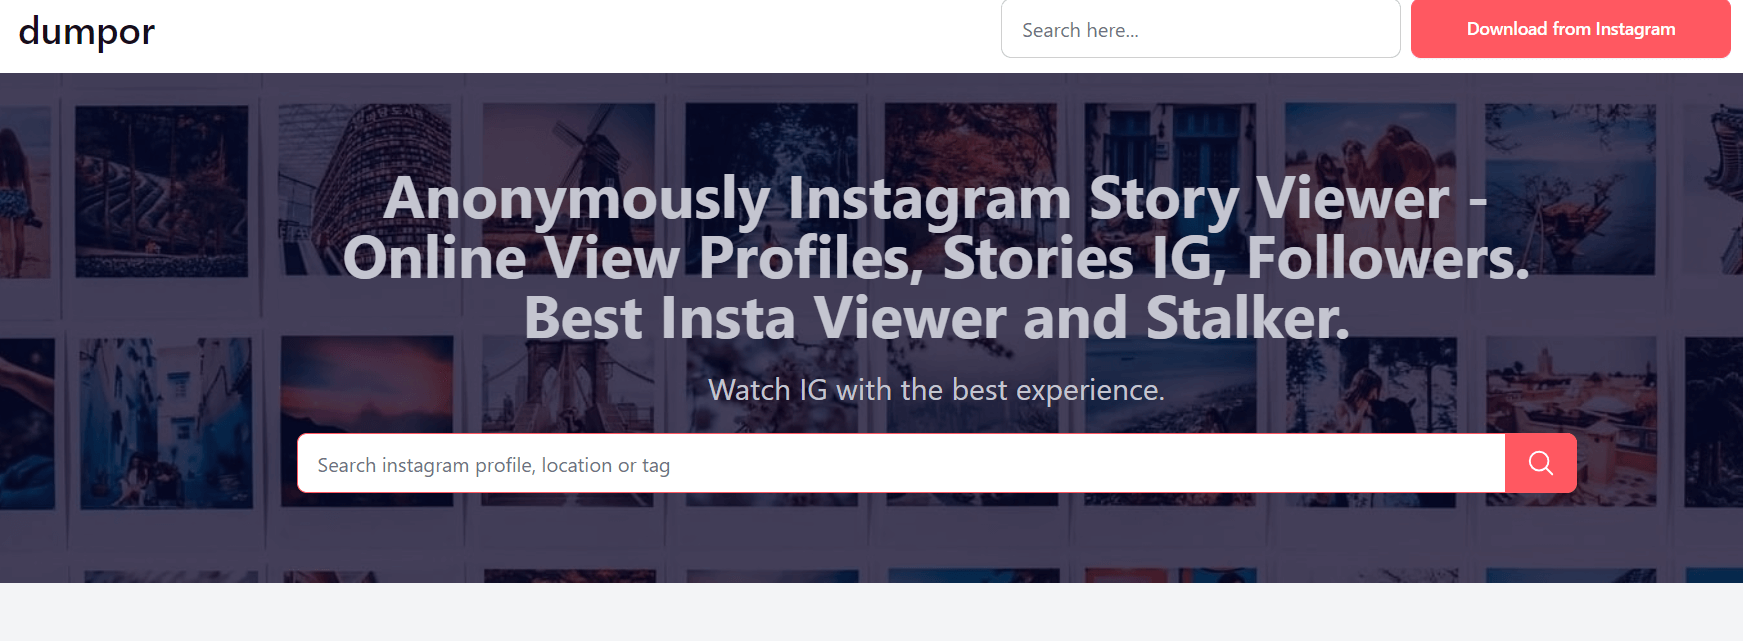
Task: Click the 'Anonymously Instagram Story Viewer' headline
Action: tap(936, 258)
